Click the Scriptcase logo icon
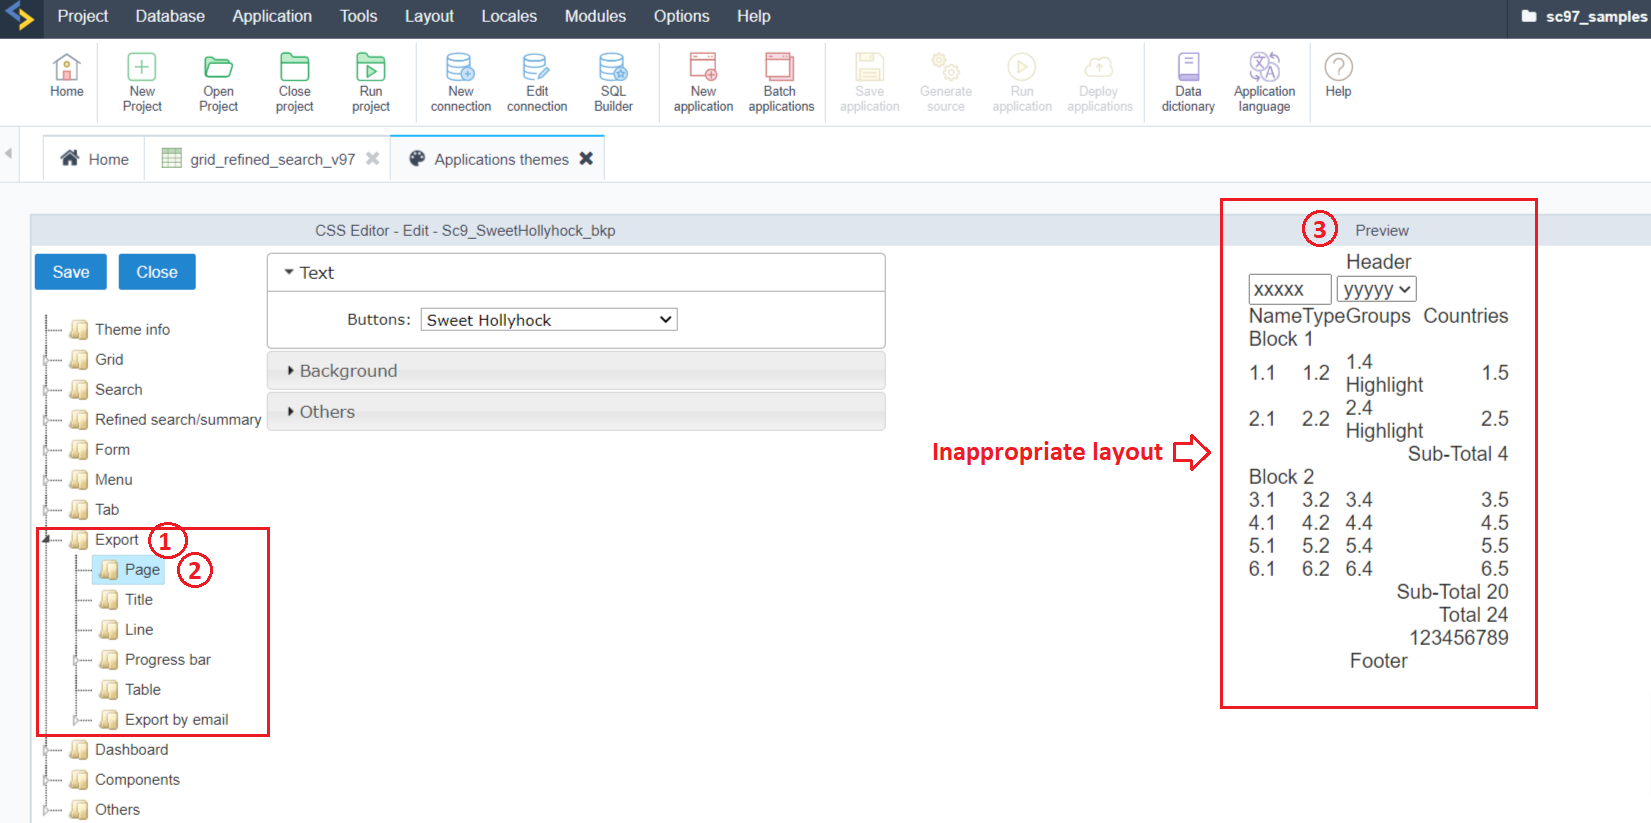1651x823 pixels. [x=20, y=17]
